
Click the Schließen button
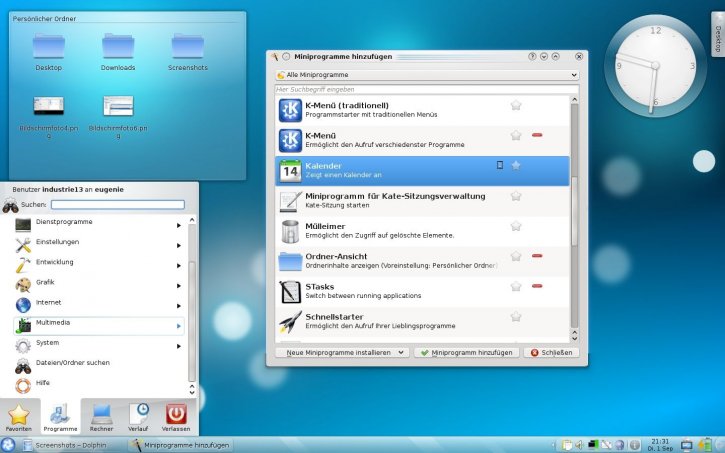coord(551,353)
